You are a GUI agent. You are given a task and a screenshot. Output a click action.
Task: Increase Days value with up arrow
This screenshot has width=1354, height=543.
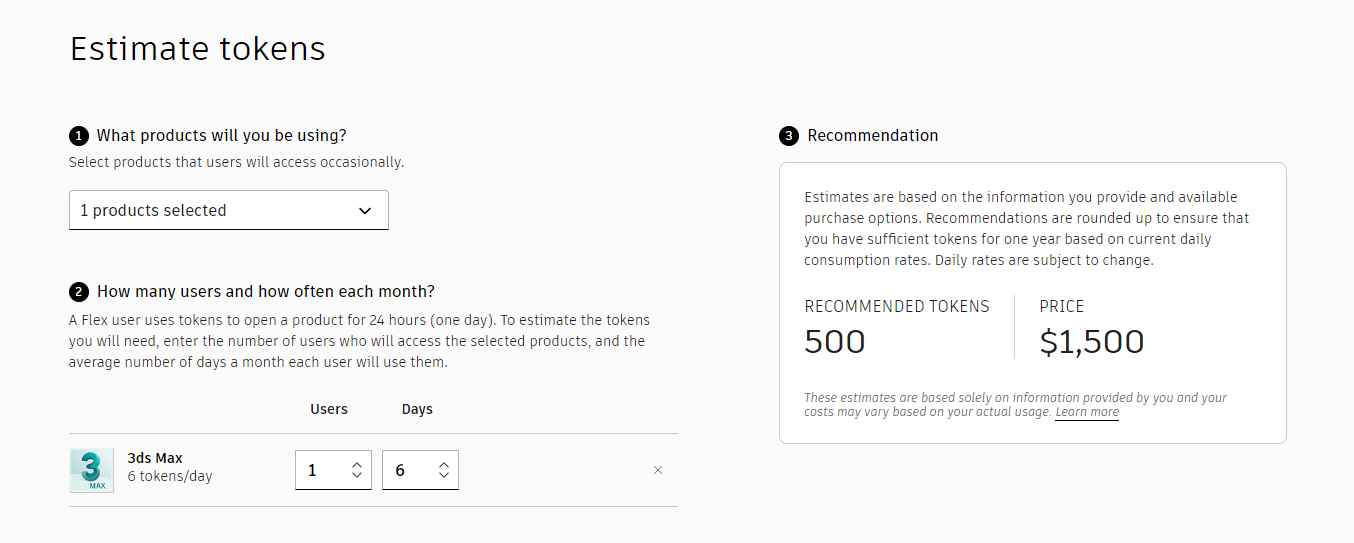(x=444, y=464)
